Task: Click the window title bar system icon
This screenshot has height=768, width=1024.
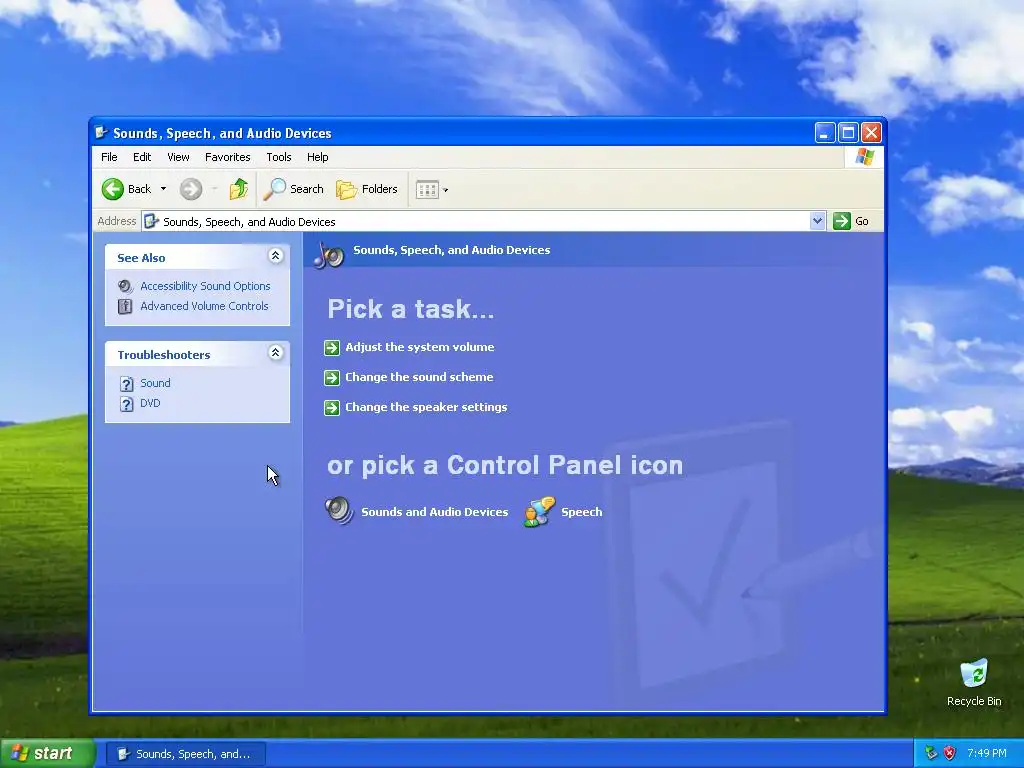Action: pos(101,133)
